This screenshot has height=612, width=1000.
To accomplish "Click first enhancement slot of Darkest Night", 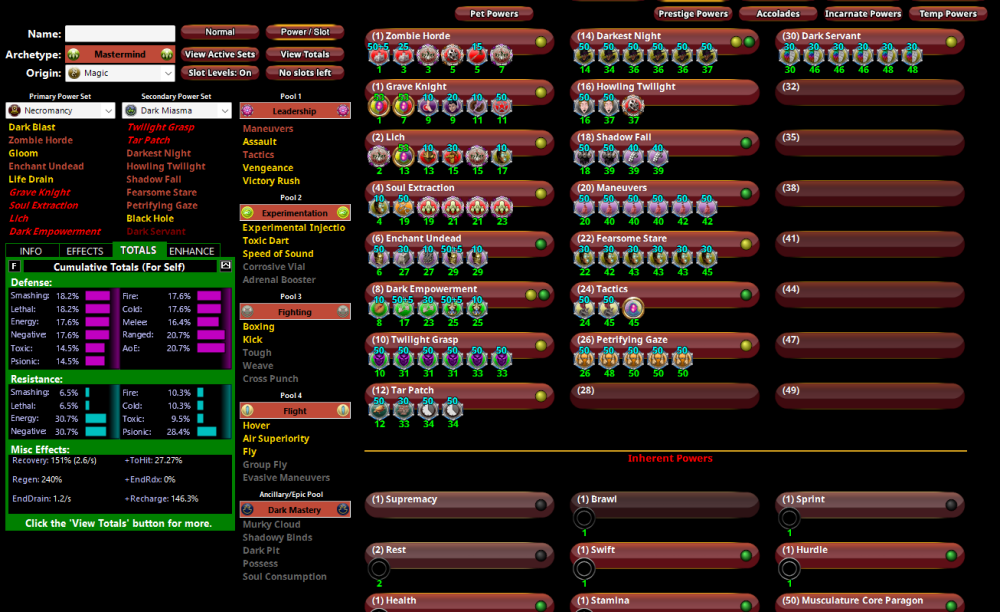I will pyautogui.click(x=585, y=56).
